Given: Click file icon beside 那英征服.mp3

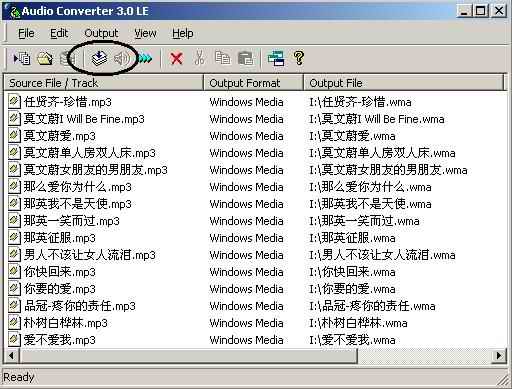Looking at the screenshot, I should (14, 238).
